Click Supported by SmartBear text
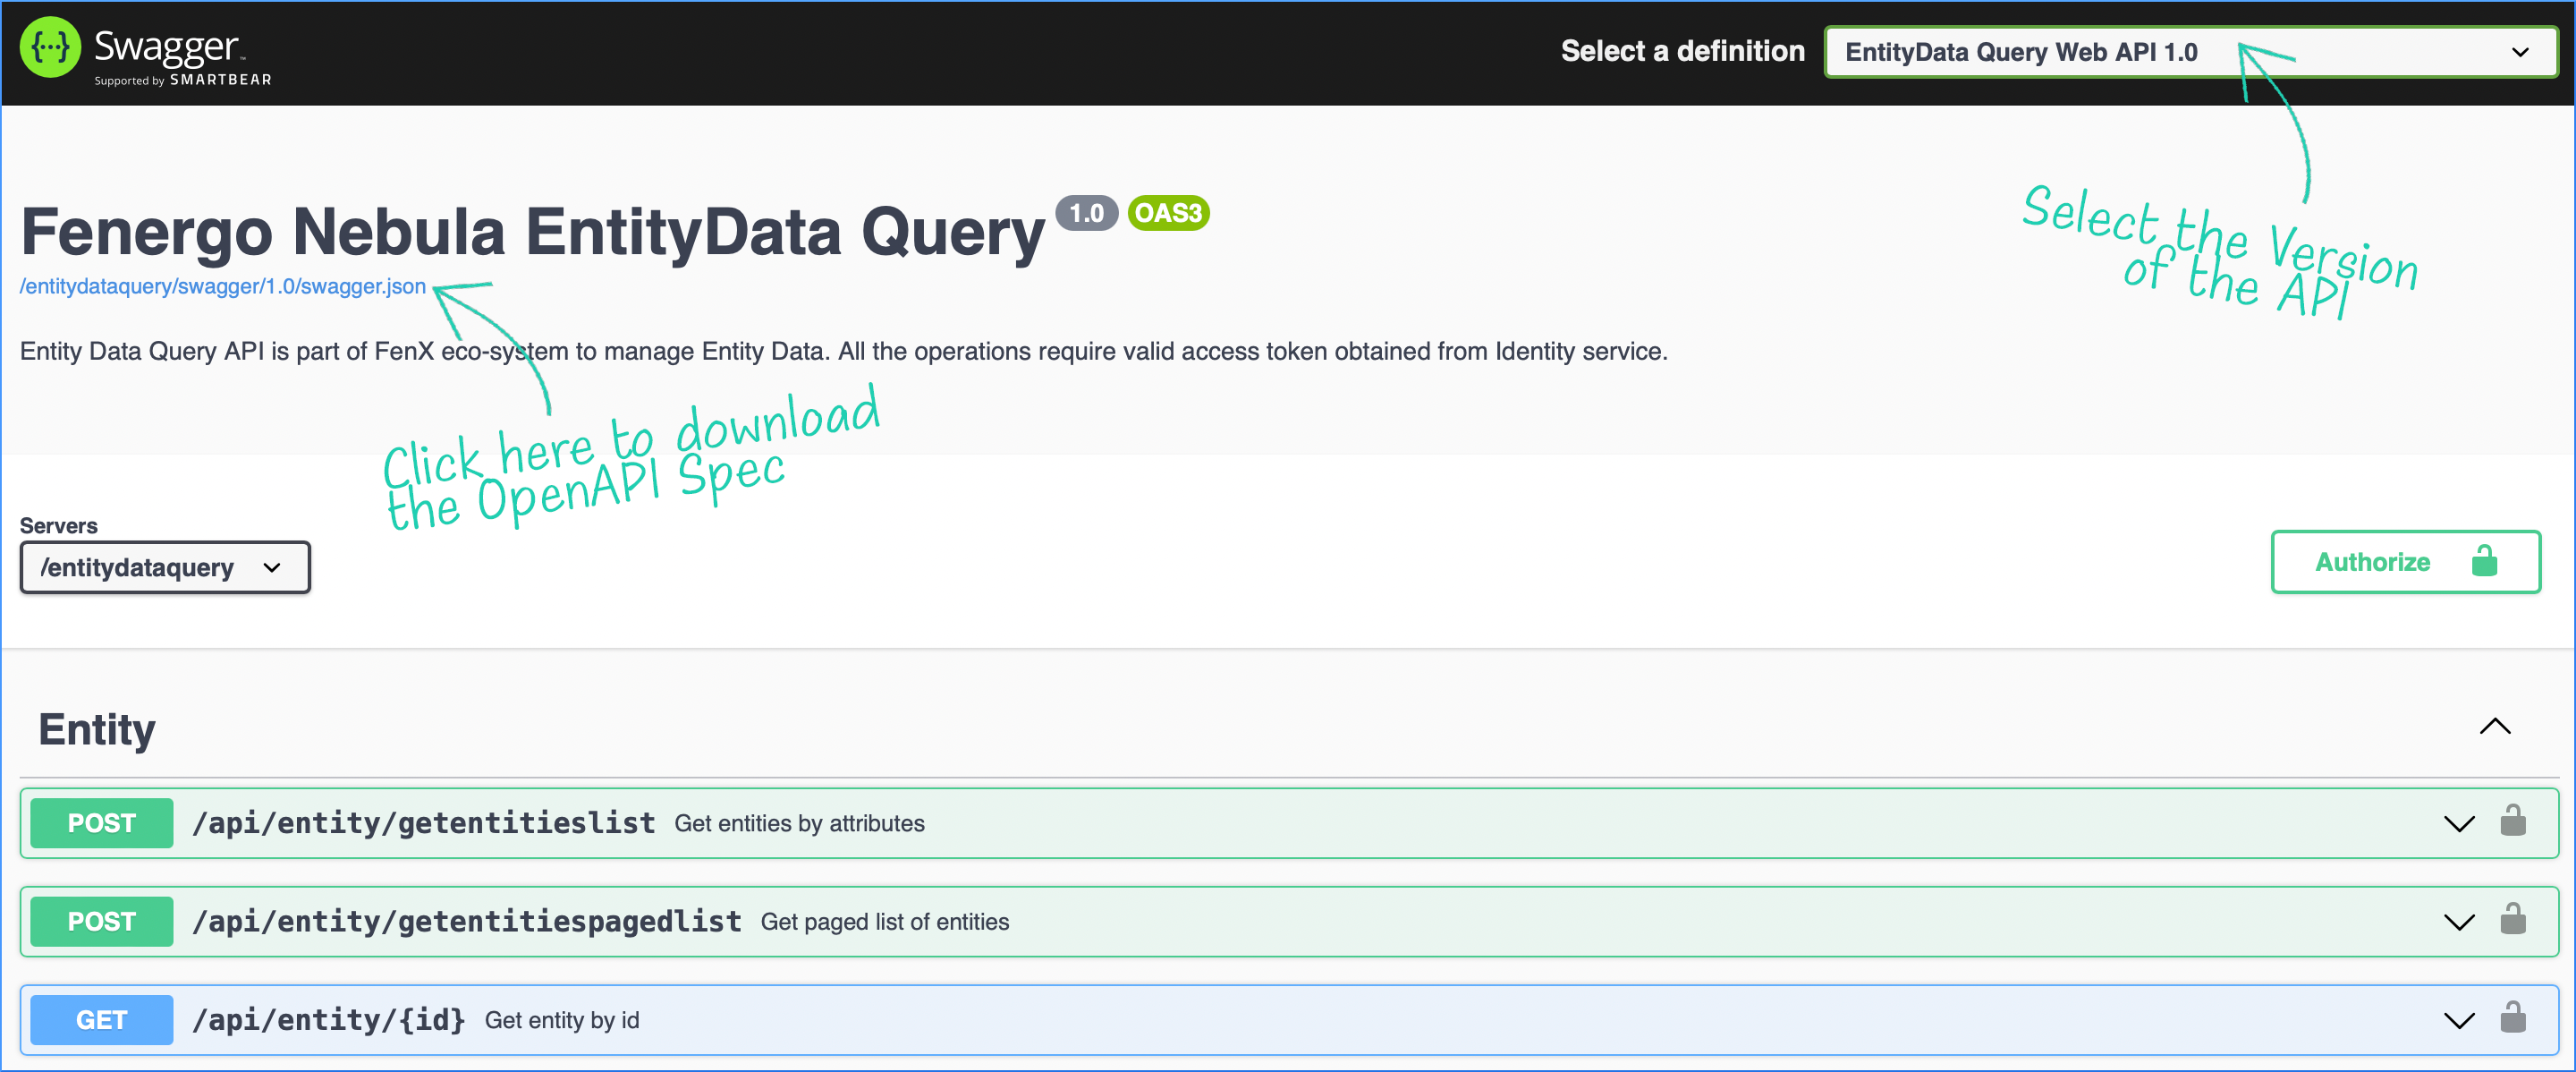The height and width of the screenshot is (1072, 2576). (x=183, y=80)
